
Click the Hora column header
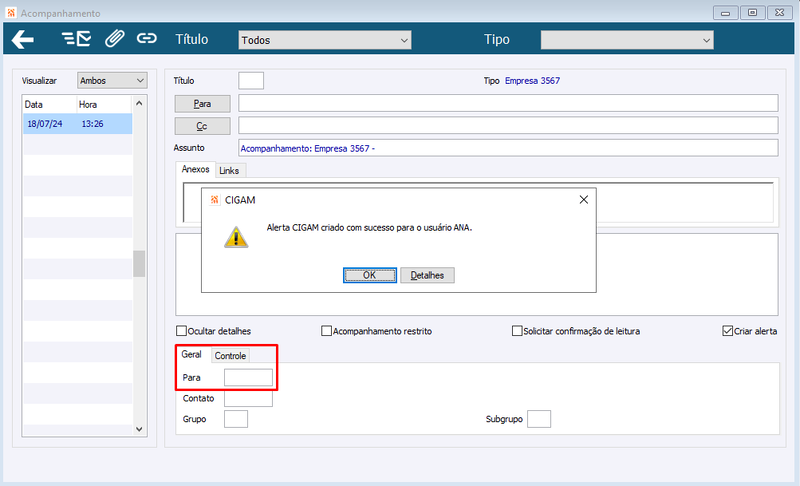(x=104, y=105)
